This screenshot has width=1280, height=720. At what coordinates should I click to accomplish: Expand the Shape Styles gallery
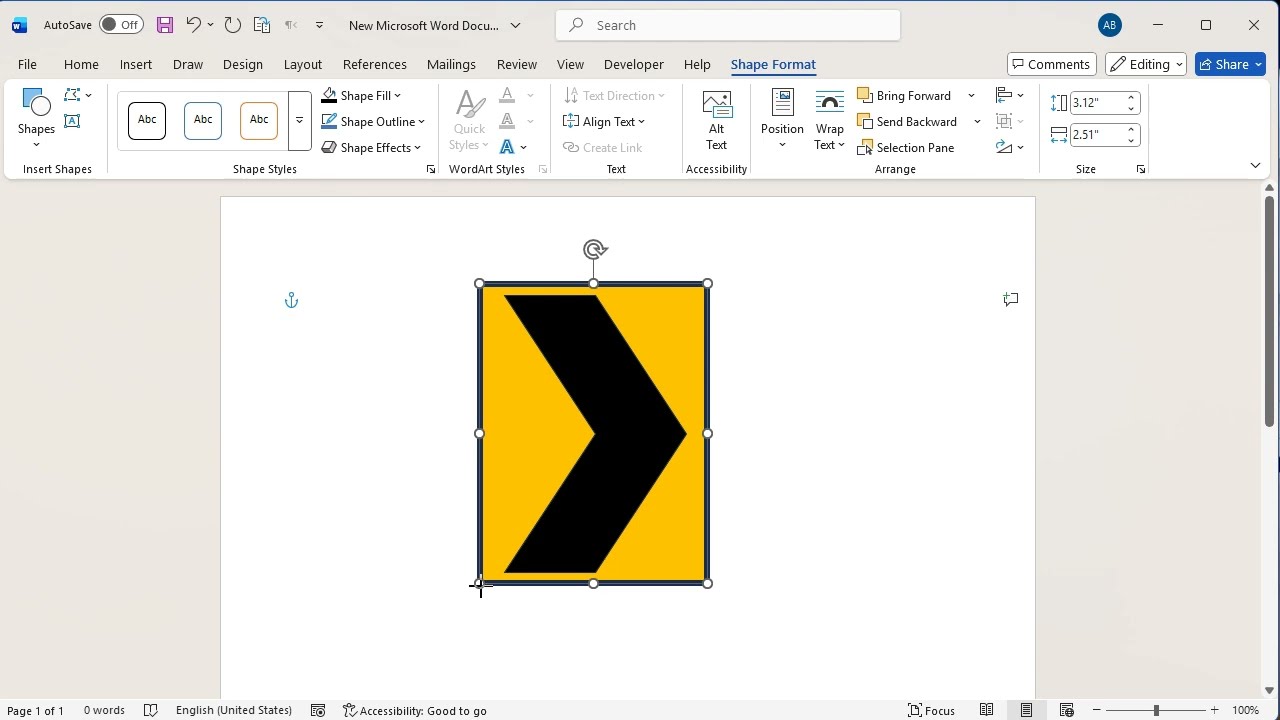click(x=299, y=121)
